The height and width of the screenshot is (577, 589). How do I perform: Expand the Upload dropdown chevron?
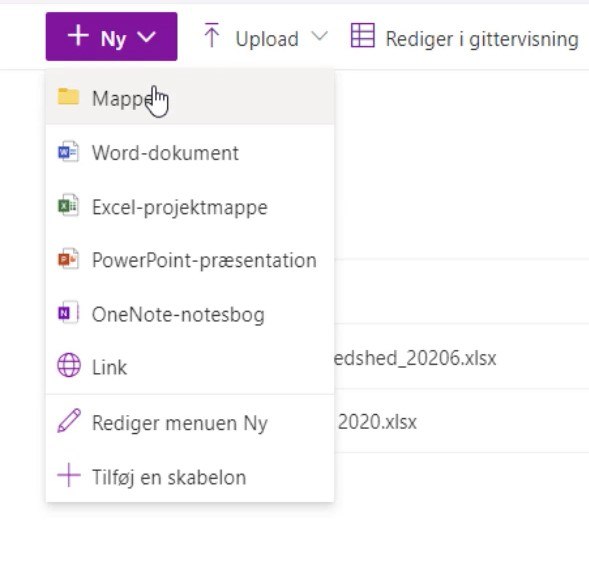click(x=320, y=36)
